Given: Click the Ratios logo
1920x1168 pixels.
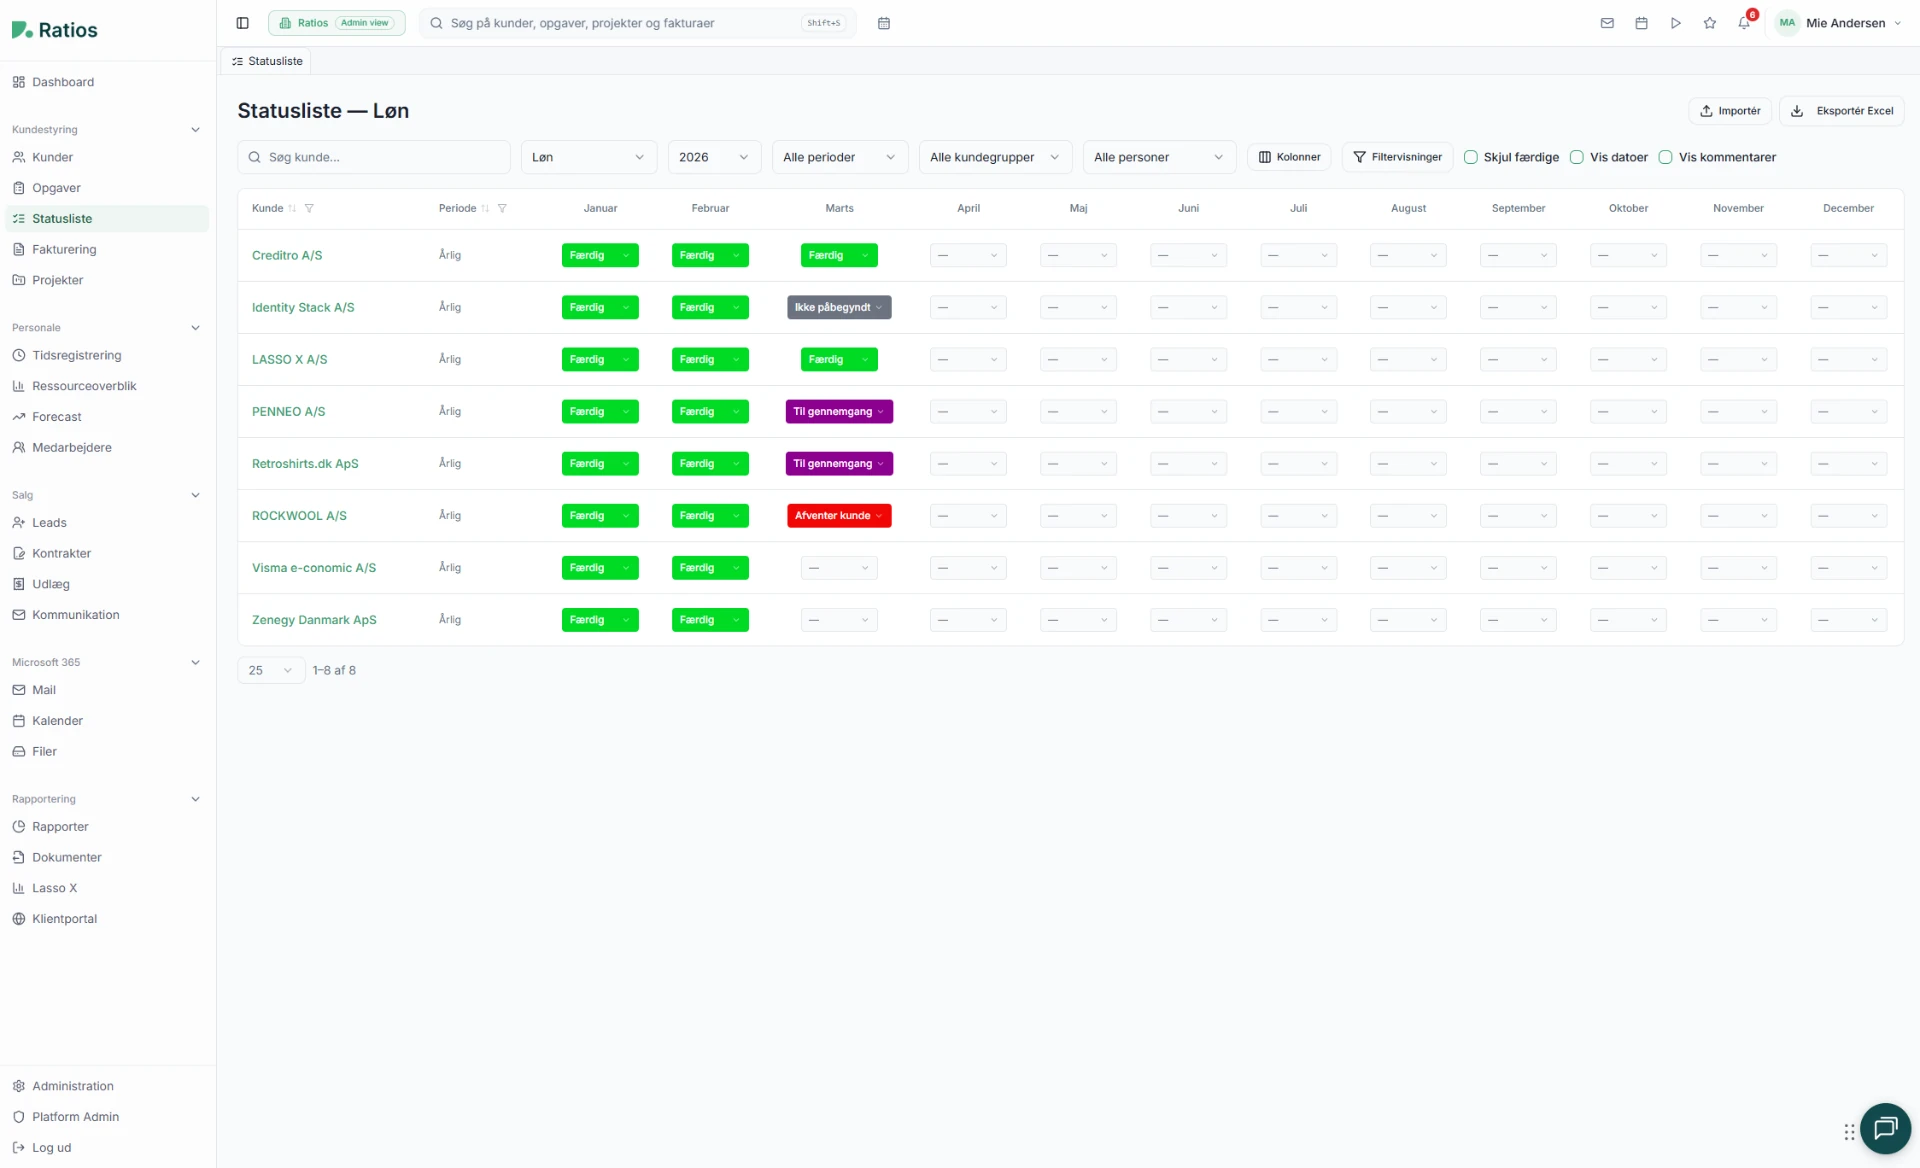Looking at the screenshot, I should pos(55,30).
